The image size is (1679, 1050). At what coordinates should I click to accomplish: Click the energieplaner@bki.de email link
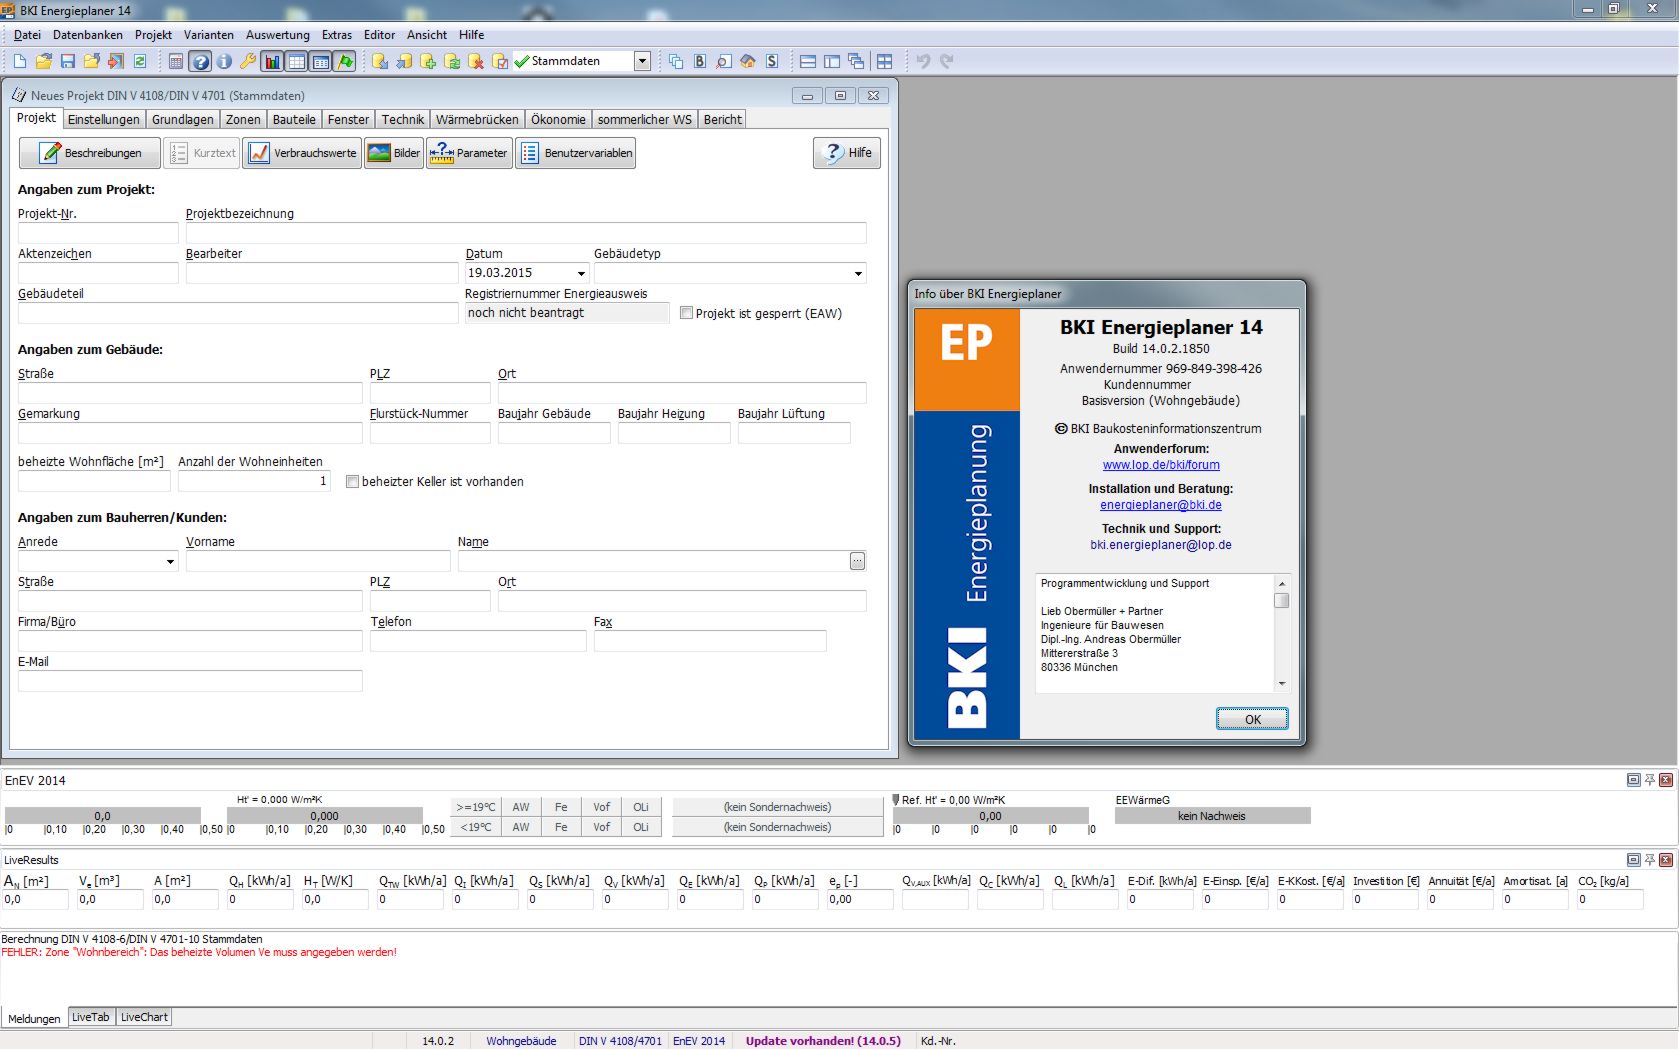[1161, 505]
